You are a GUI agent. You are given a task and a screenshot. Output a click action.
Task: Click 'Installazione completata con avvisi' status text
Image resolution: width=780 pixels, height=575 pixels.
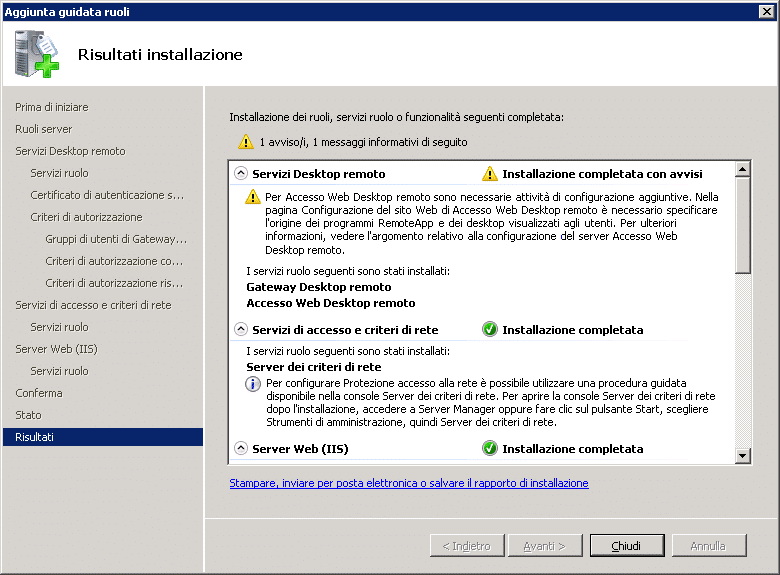click(x=602, y=174)
